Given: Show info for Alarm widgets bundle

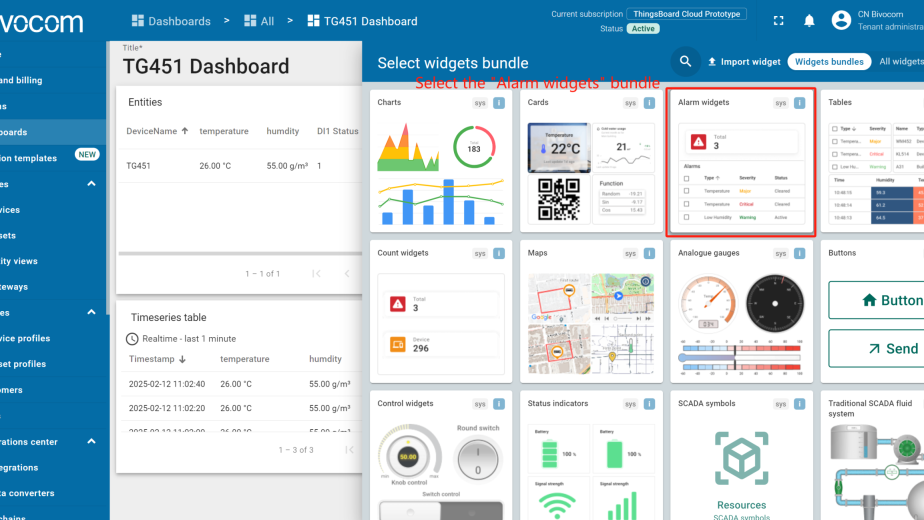Looking at the screenshot, I should (x=800, y=103).
